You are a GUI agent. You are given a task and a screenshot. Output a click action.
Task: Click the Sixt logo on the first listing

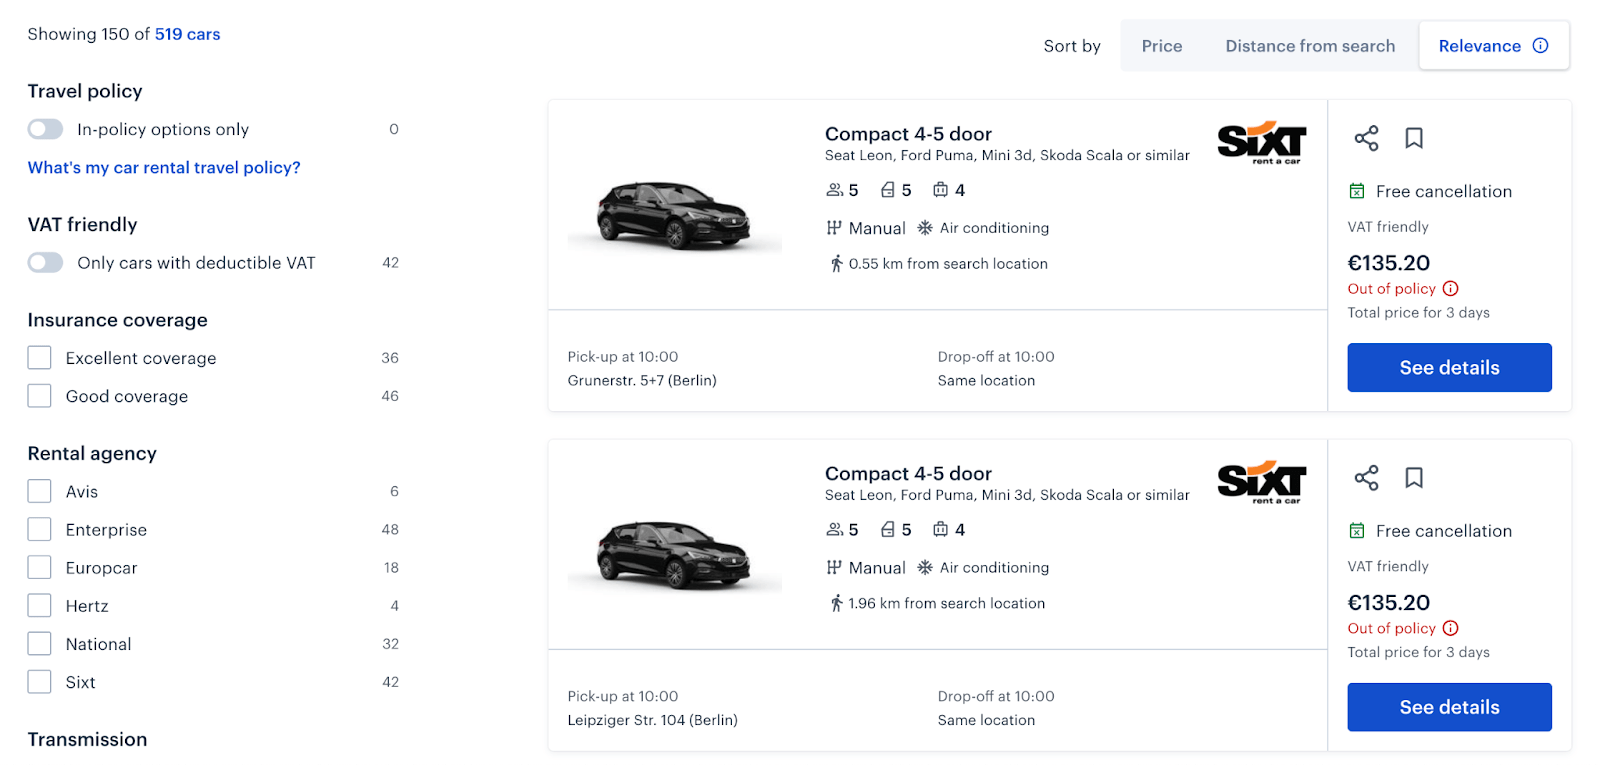point(1261,140)
